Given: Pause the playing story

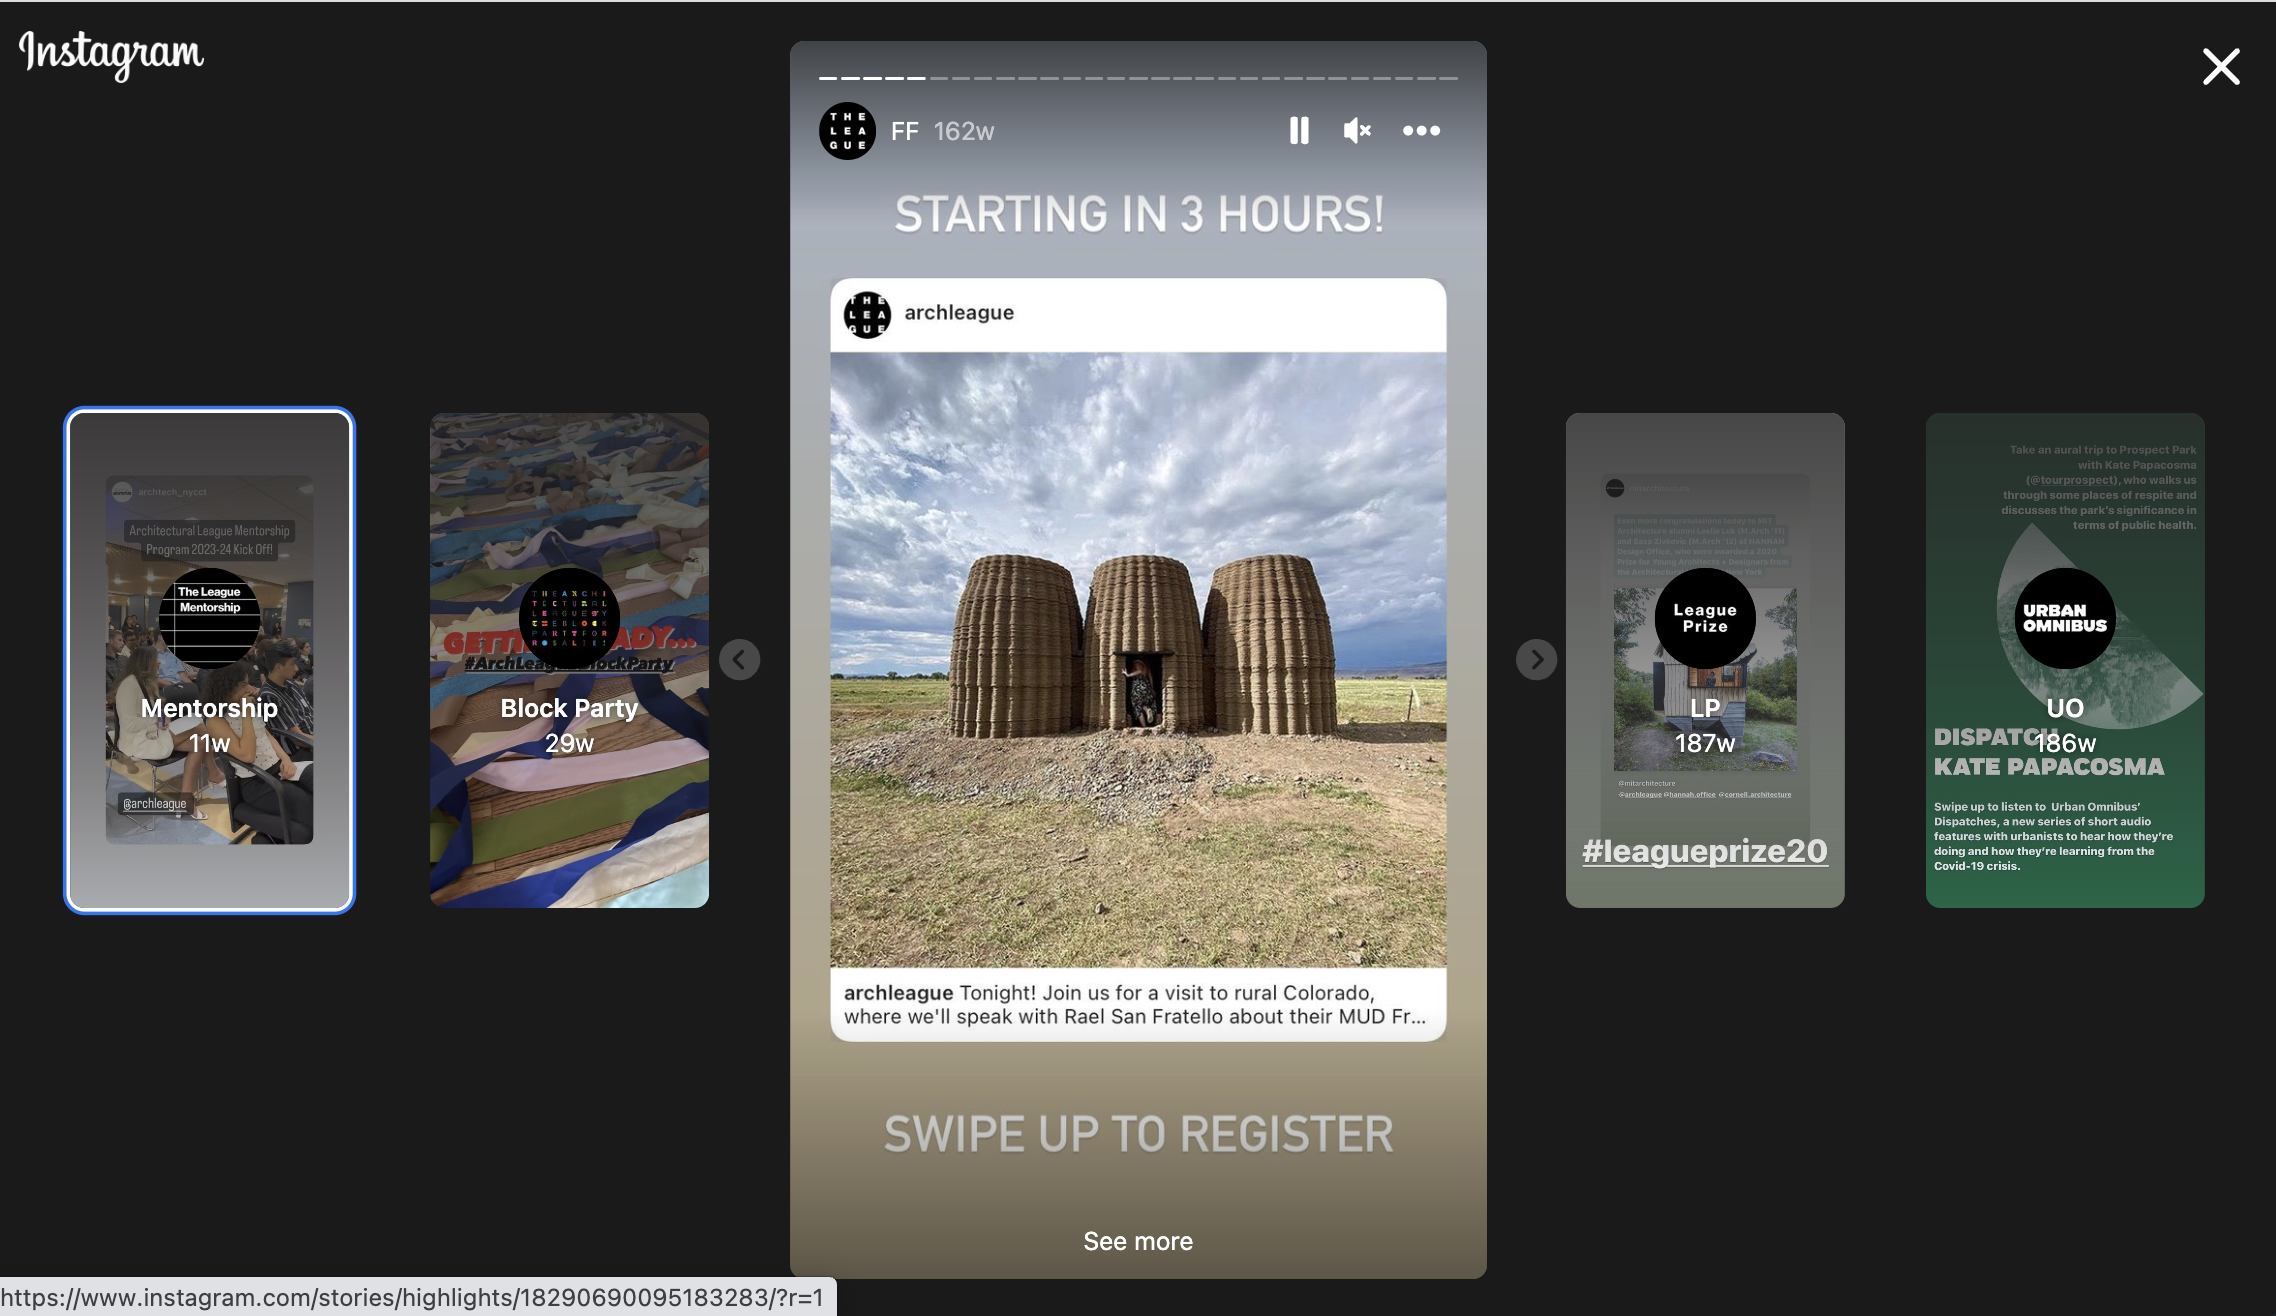Looking at the screenshot, I should (x=1299, y=131).
